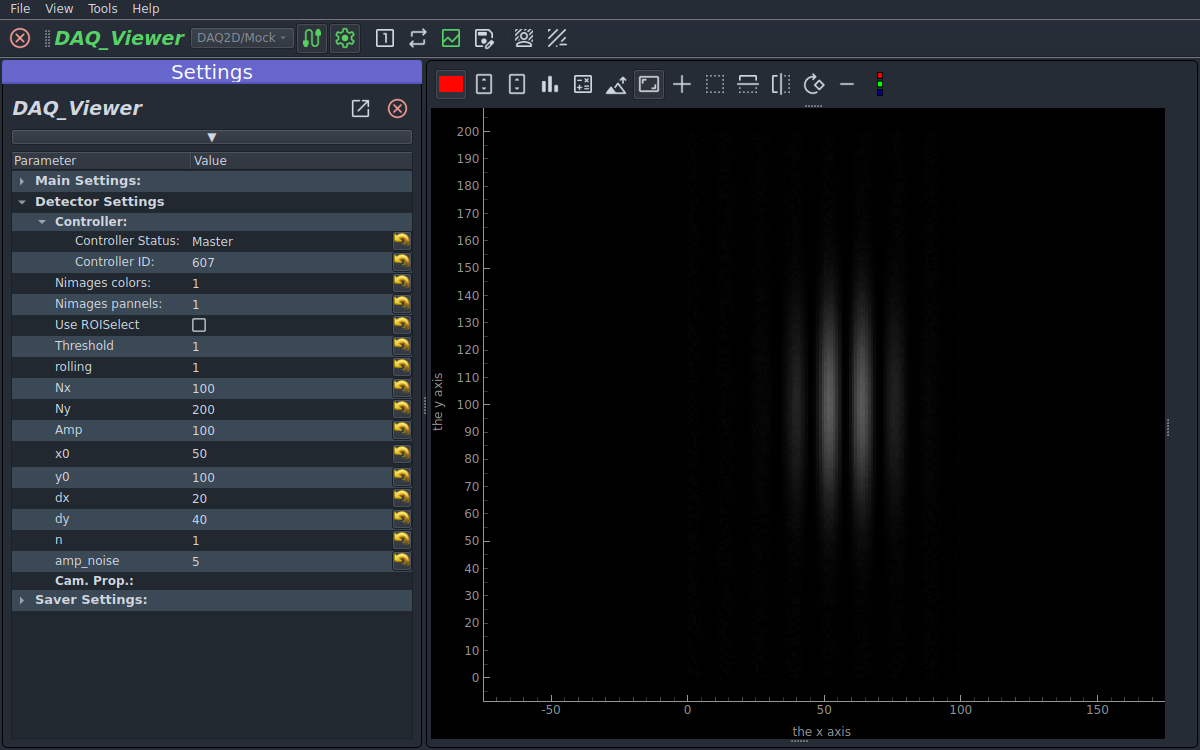The height and width of the screenshot is (750, 1200).
Task: Select the n parameter value 1
Action: 196,540
